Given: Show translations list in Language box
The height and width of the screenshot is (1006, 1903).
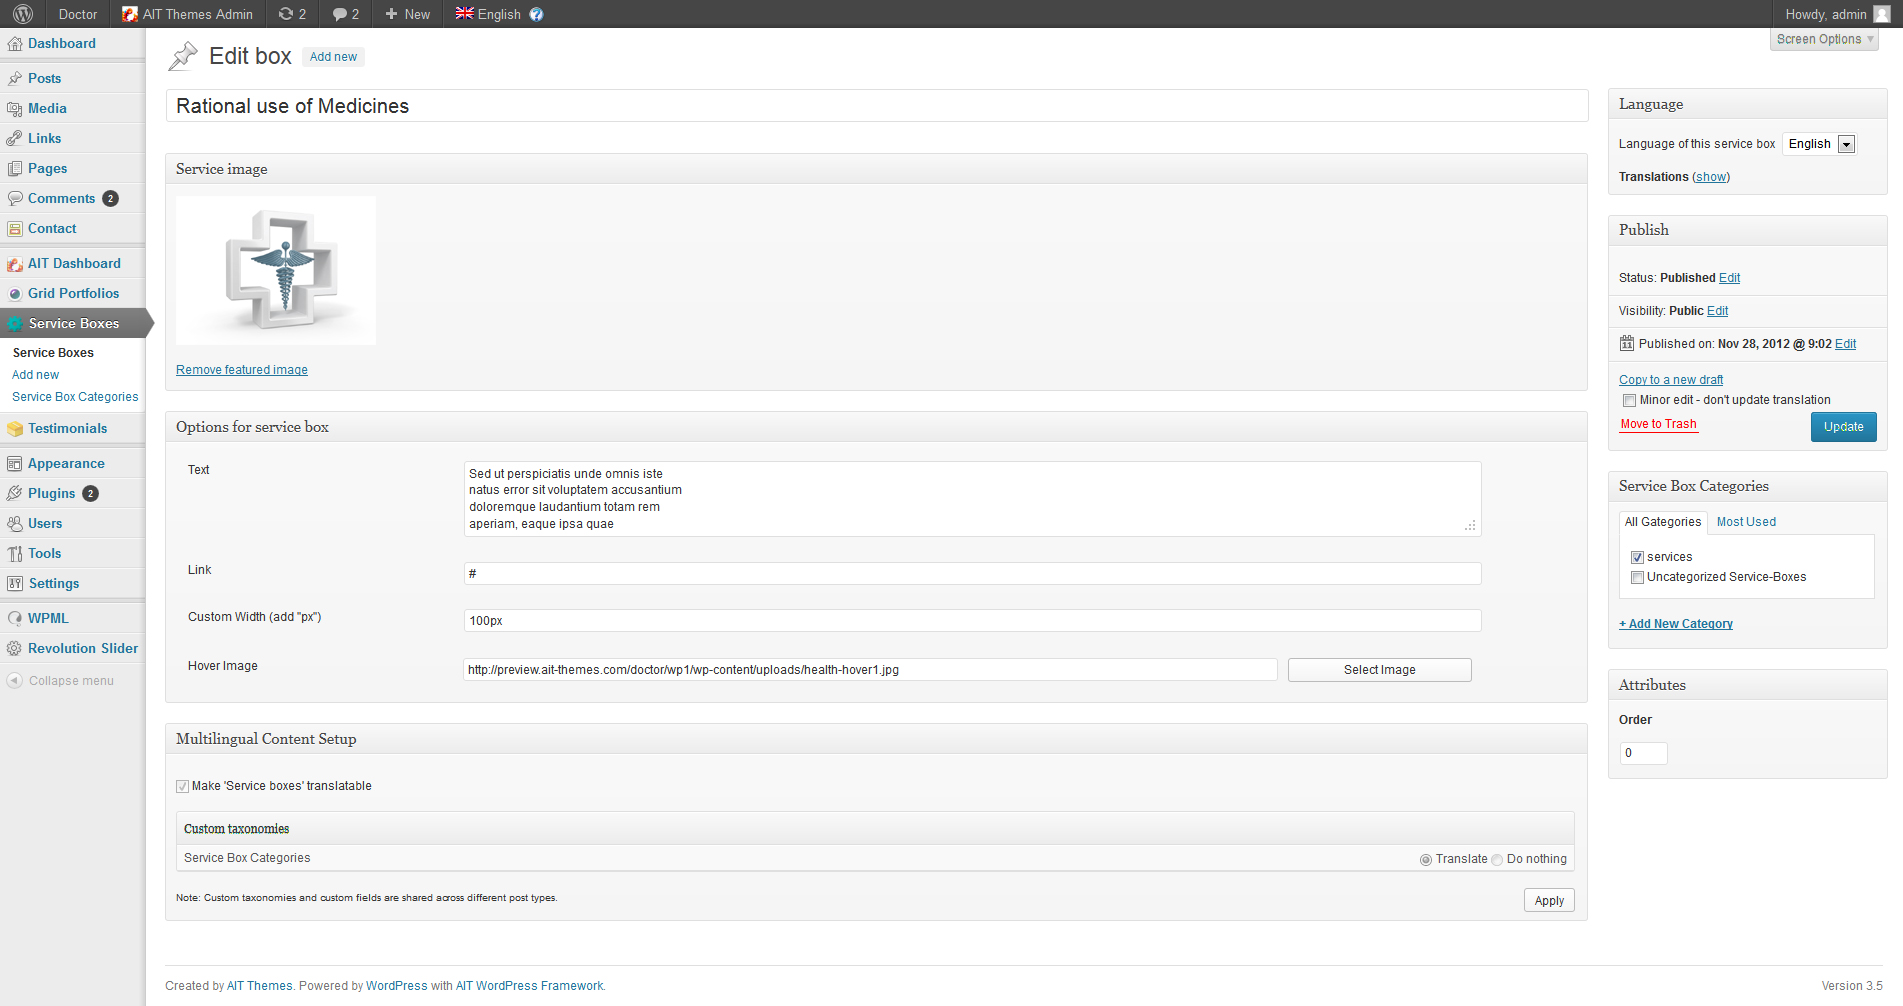Looking at the screenshot, I should [1710, 177].
